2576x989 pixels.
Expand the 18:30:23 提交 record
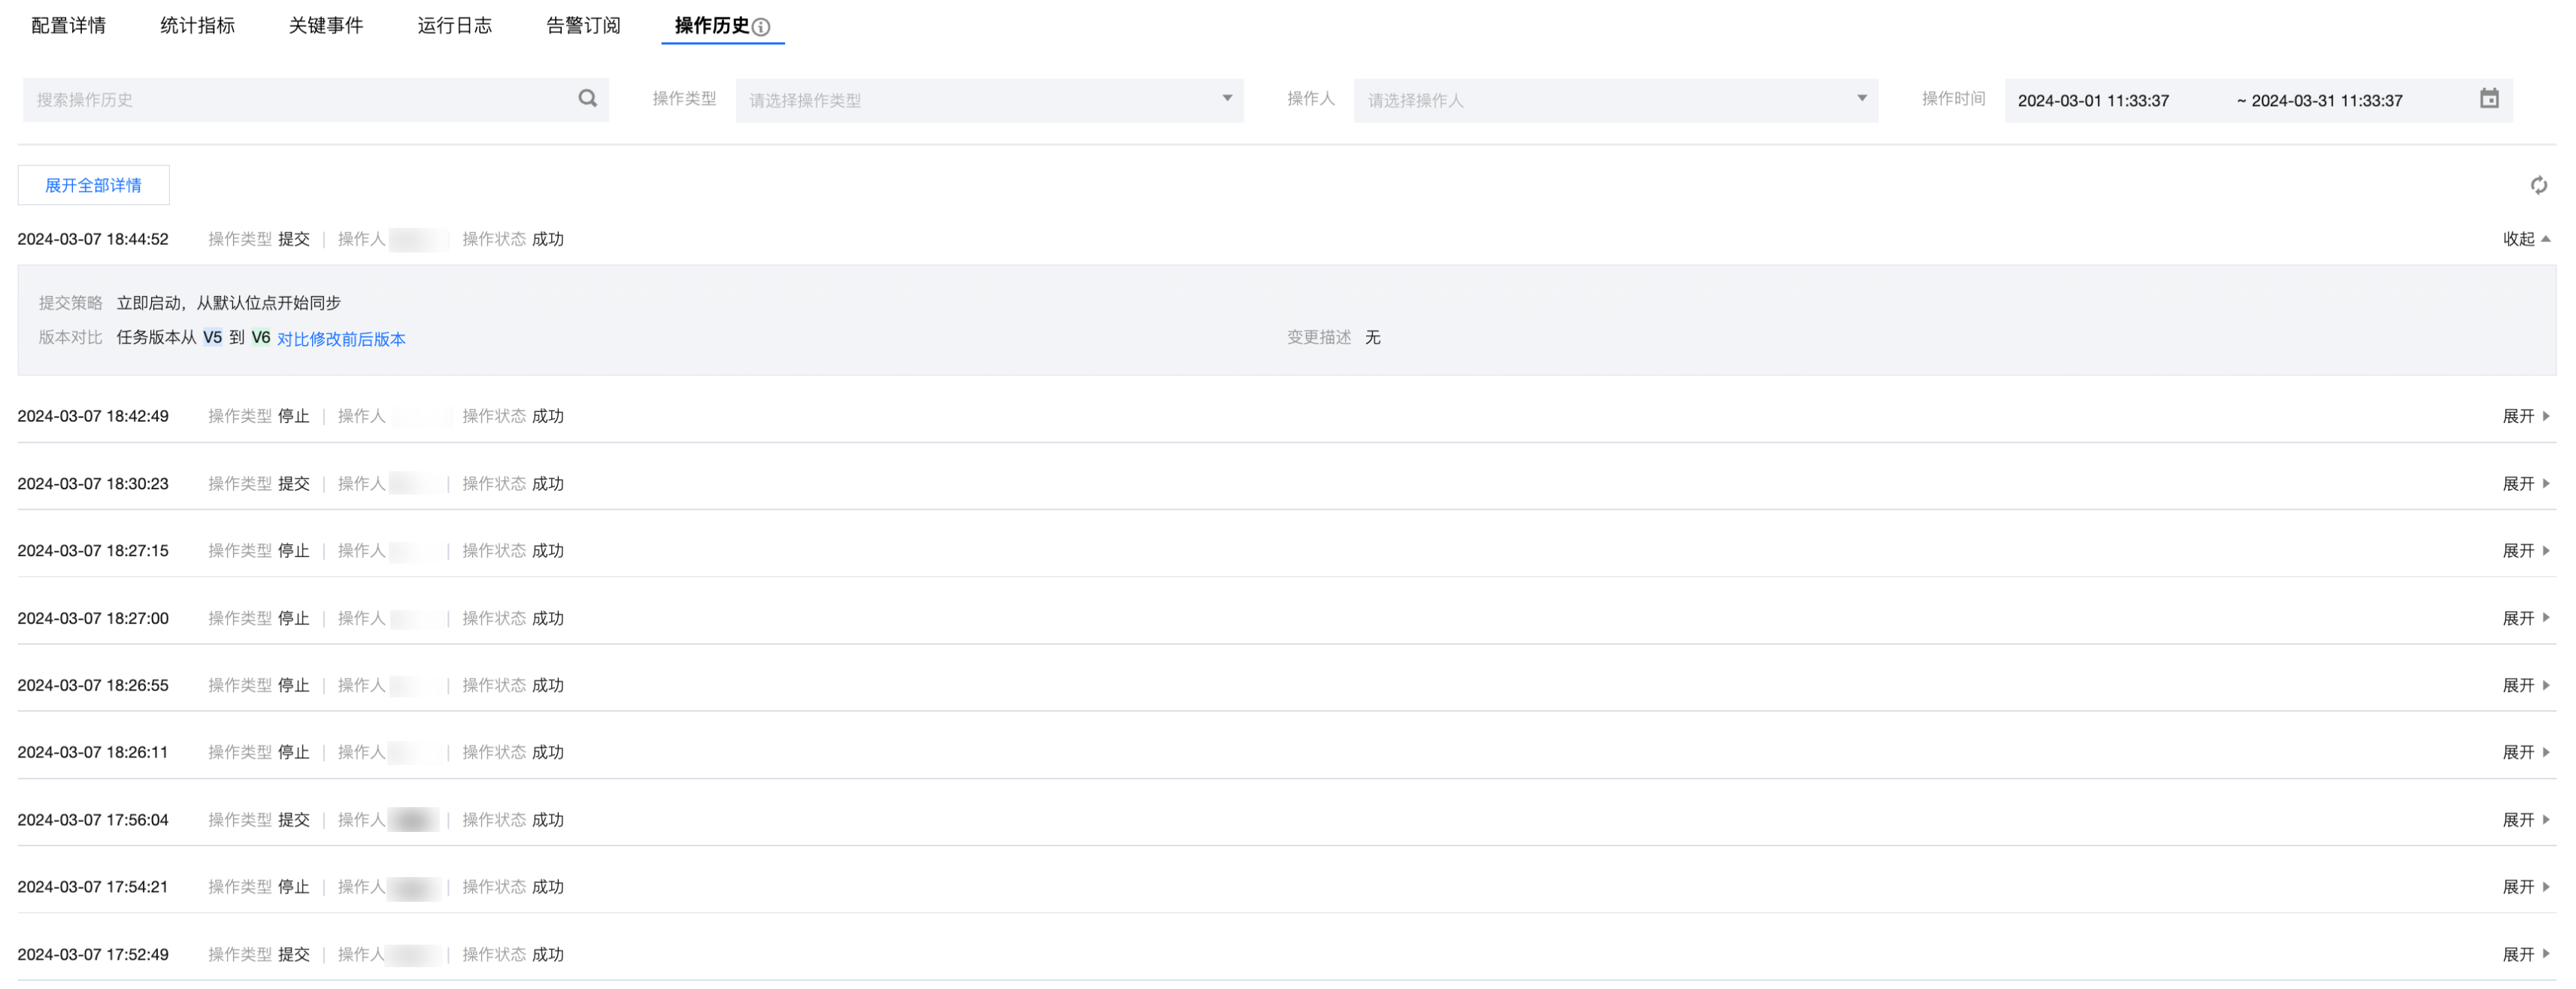pyautogui.click(x=2526, y=484)
